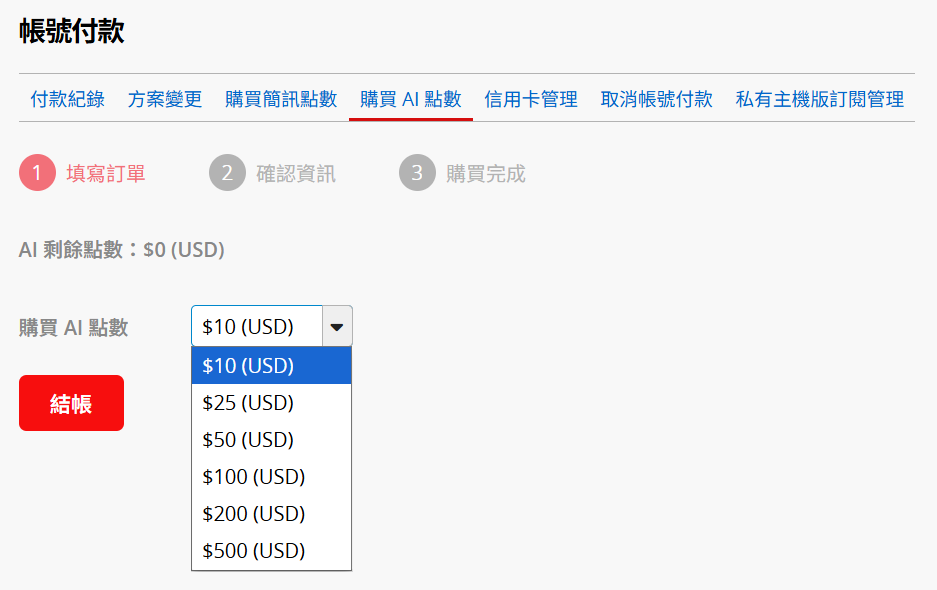Click the dropdown arrow for AI points
Image resolution: width=937 pixels, height=590 pixels.
coord(337,326)
